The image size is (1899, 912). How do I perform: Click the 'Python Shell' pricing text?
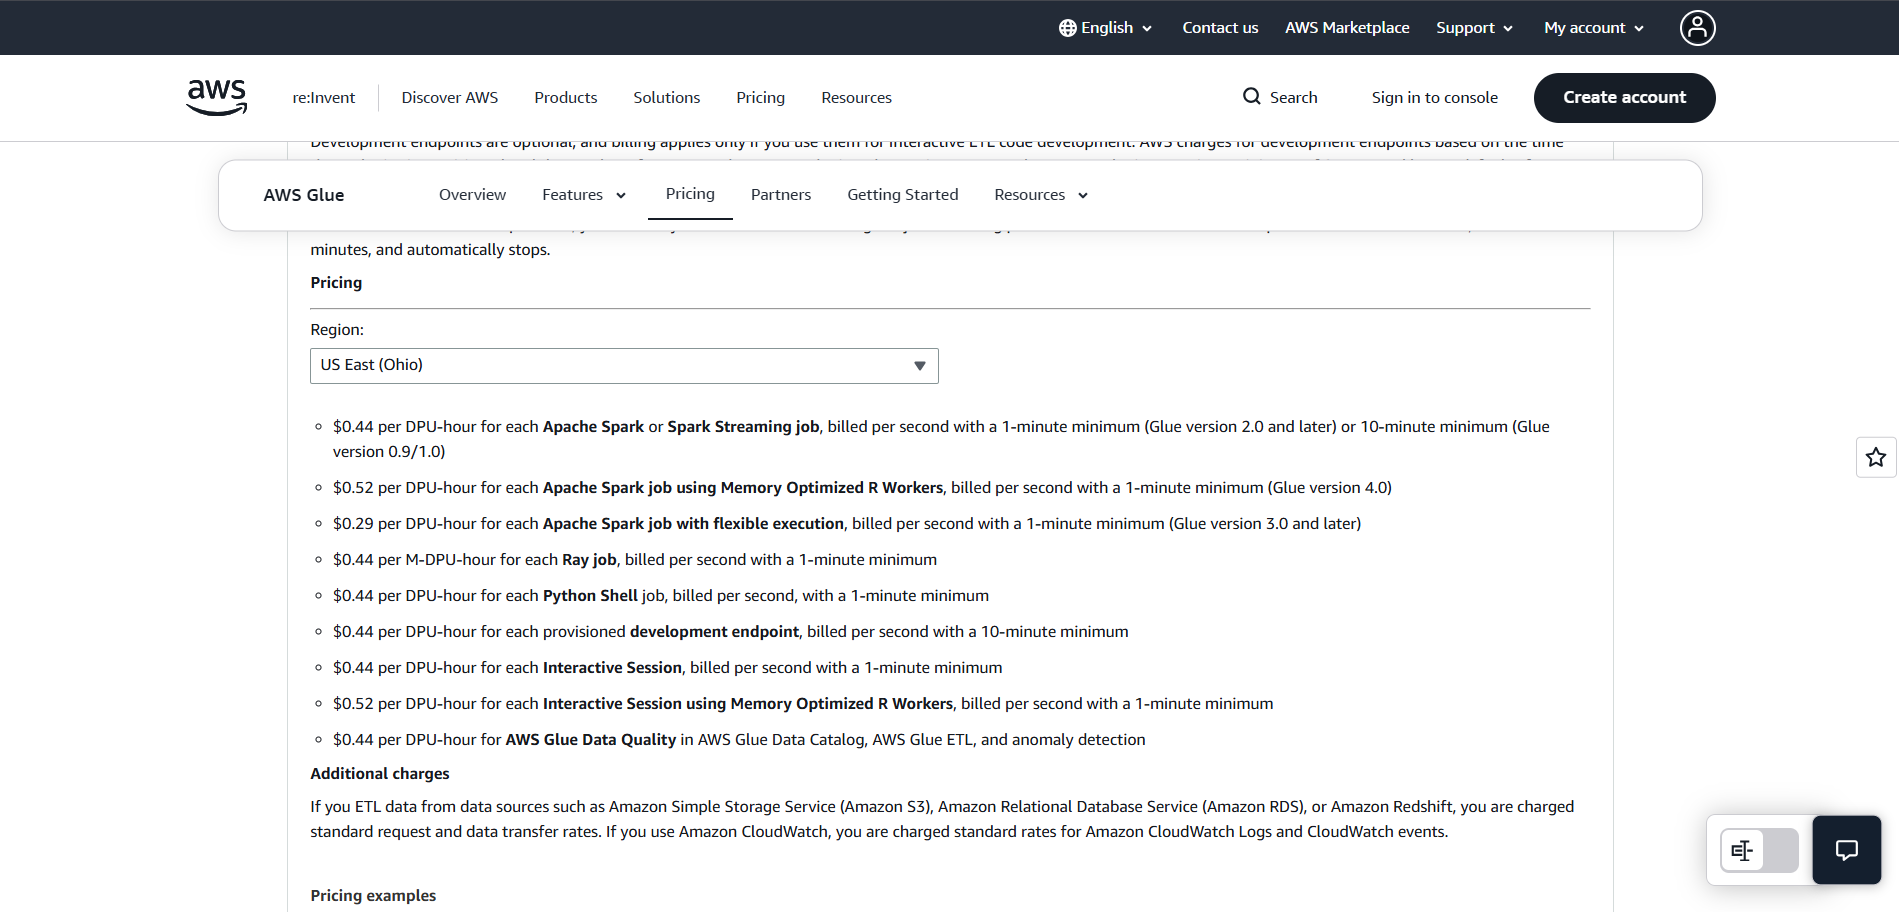click(590, 596)
